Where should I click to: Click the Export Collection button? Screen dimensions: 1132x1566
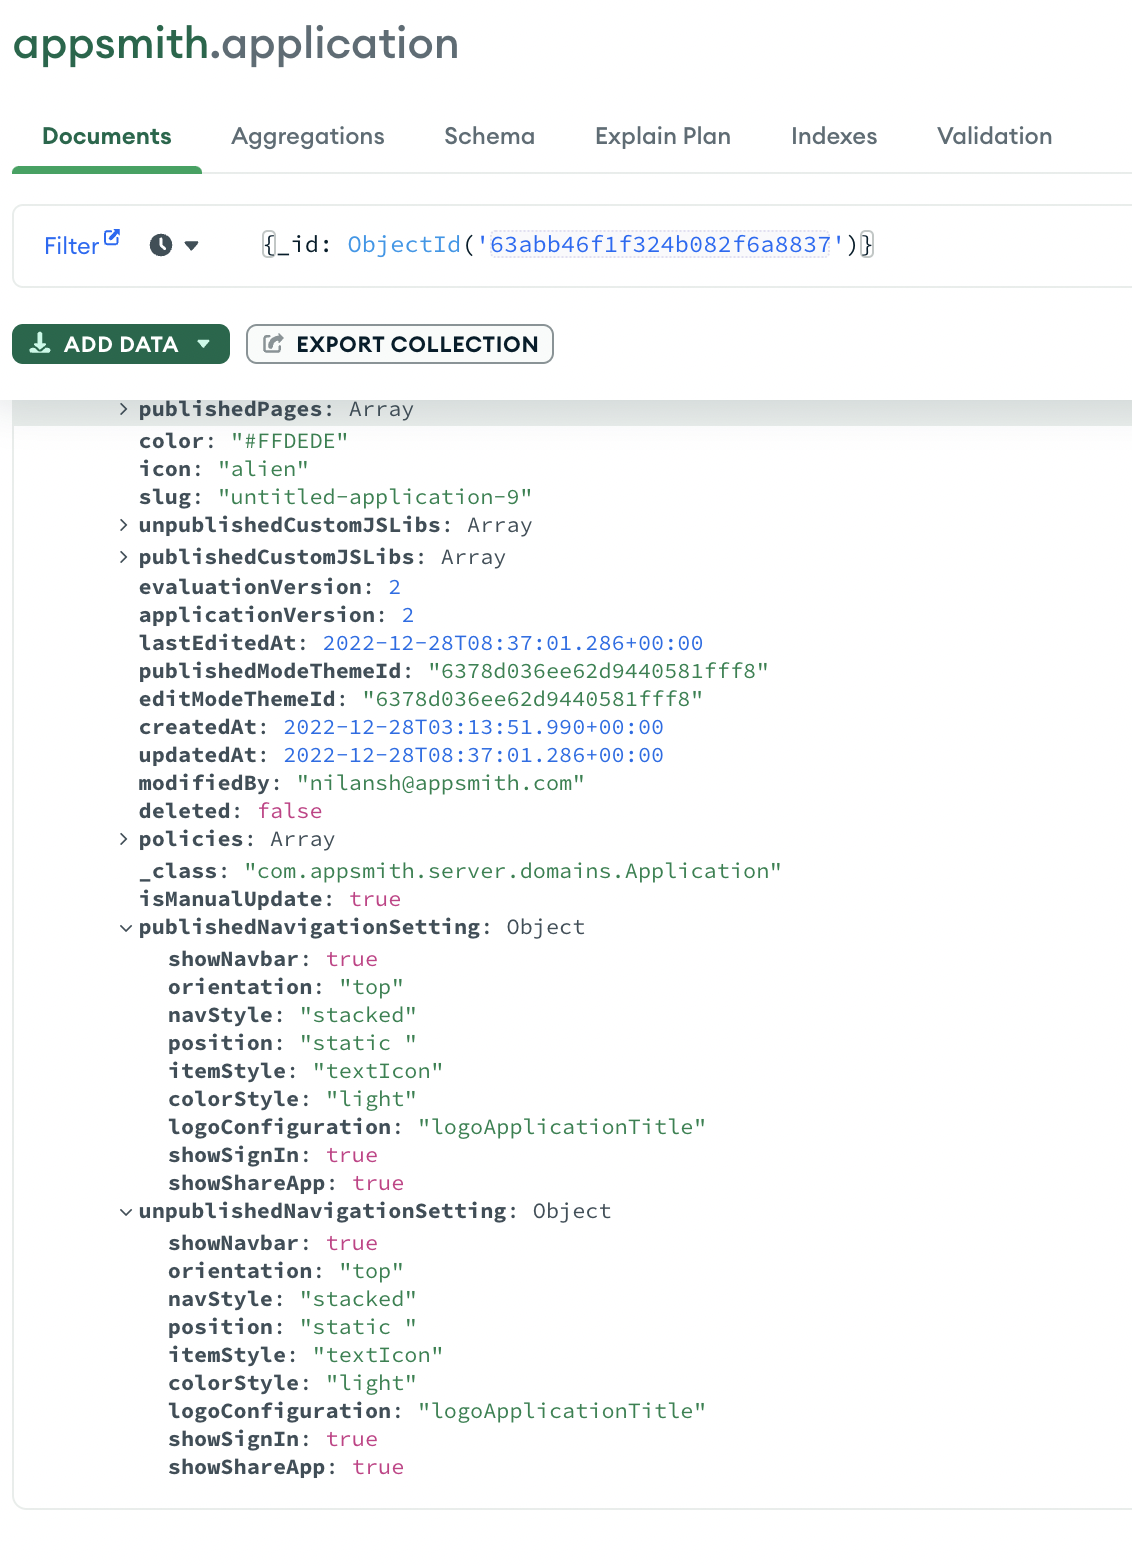pyautogui.click(x=400, y=344)
